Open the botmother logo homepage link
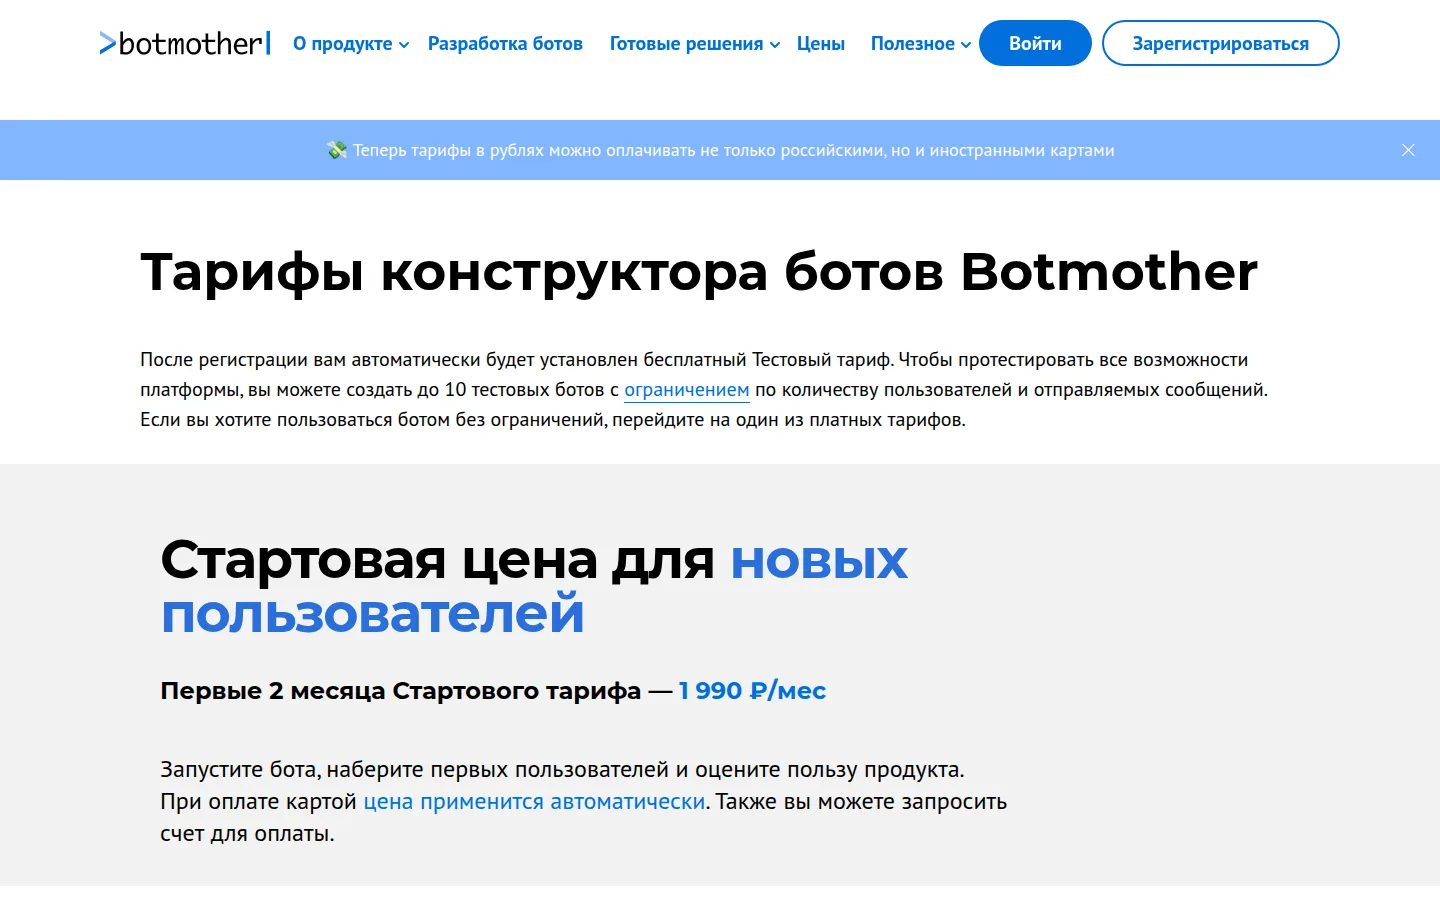 pos(185,43)
